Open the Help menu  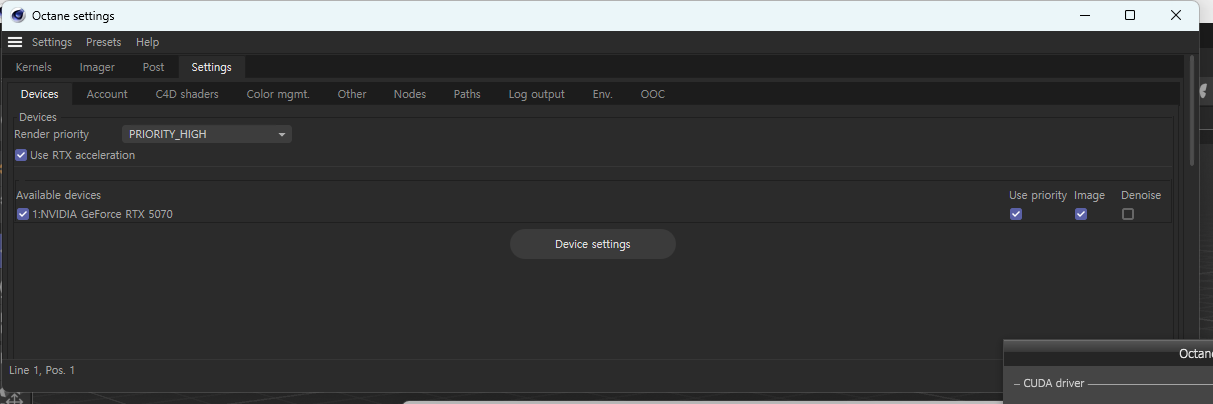click(x=147, y=42)
